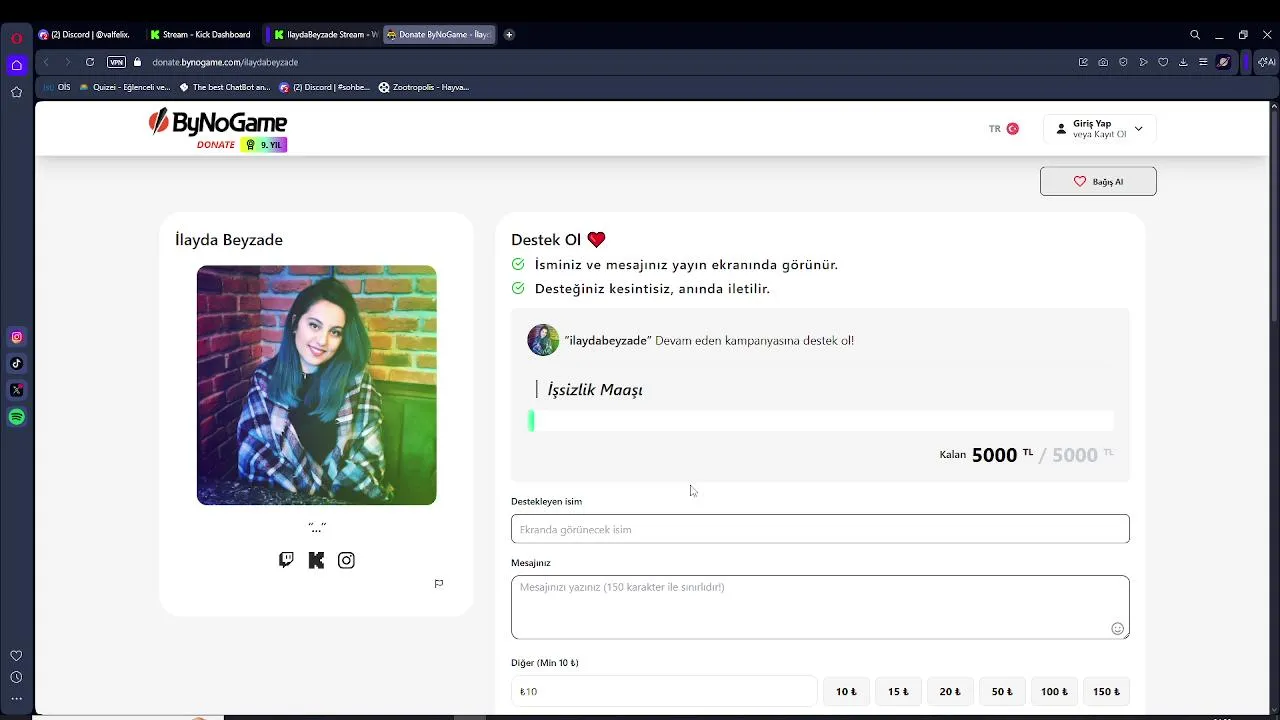Select the 150 ₺ amount
Viewport: 1280px width, 720px height.
click(x=1106, y=691)
